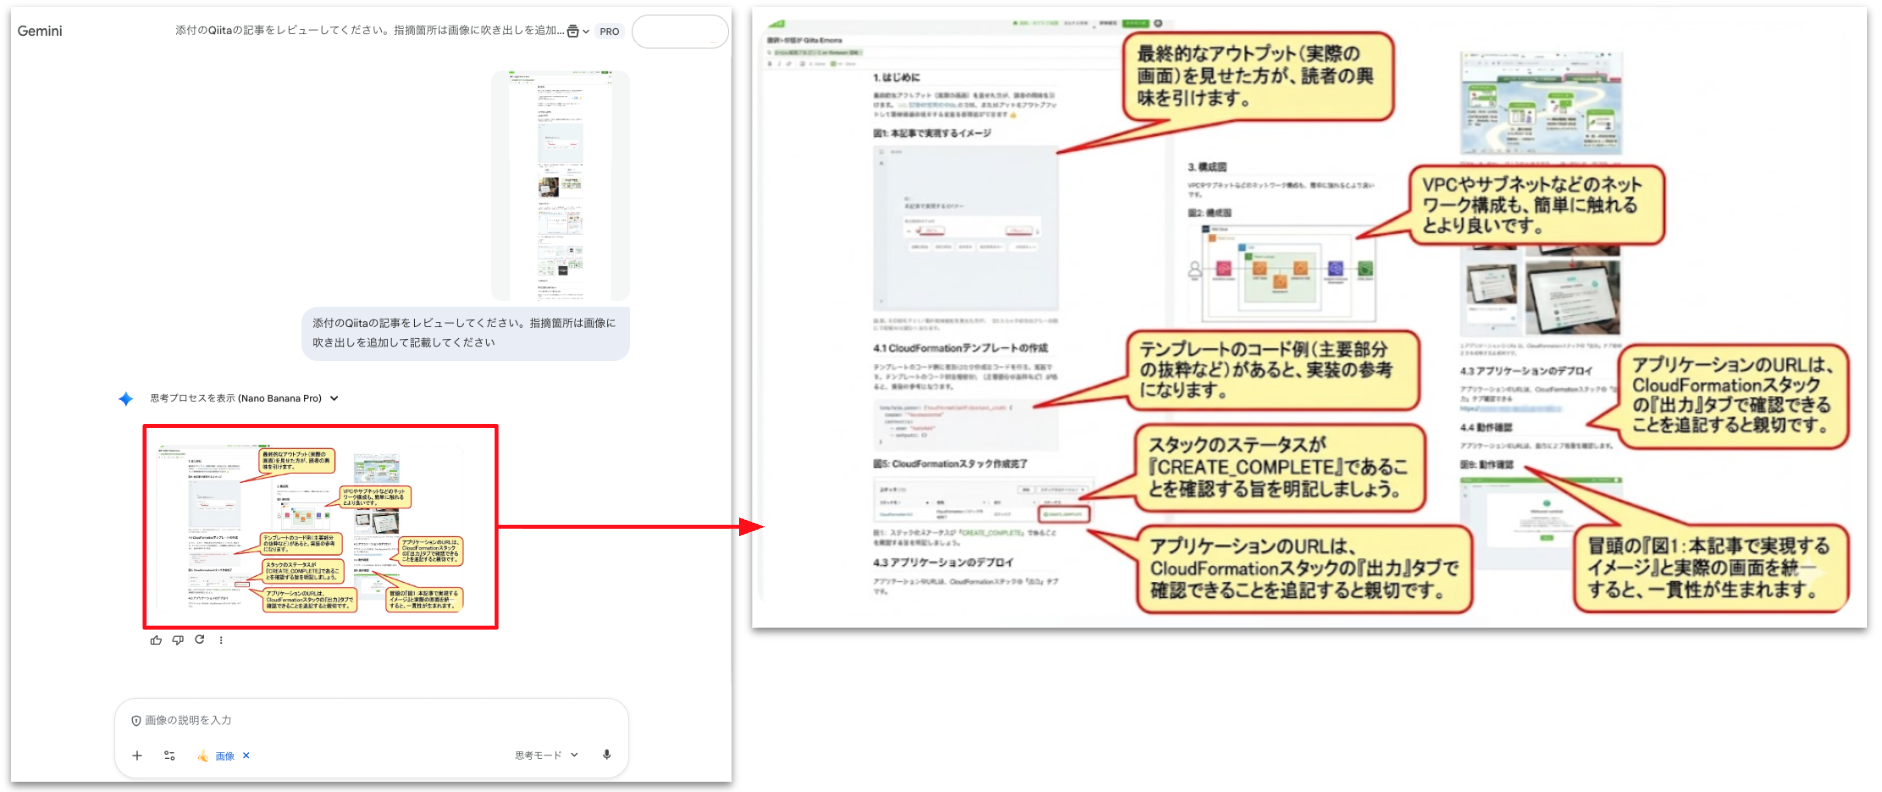This screenshot has height=792, width=1882.
Task: Click heading 4.3 アプリケーションのデプロイ in the left column
Action: point(943,562)
